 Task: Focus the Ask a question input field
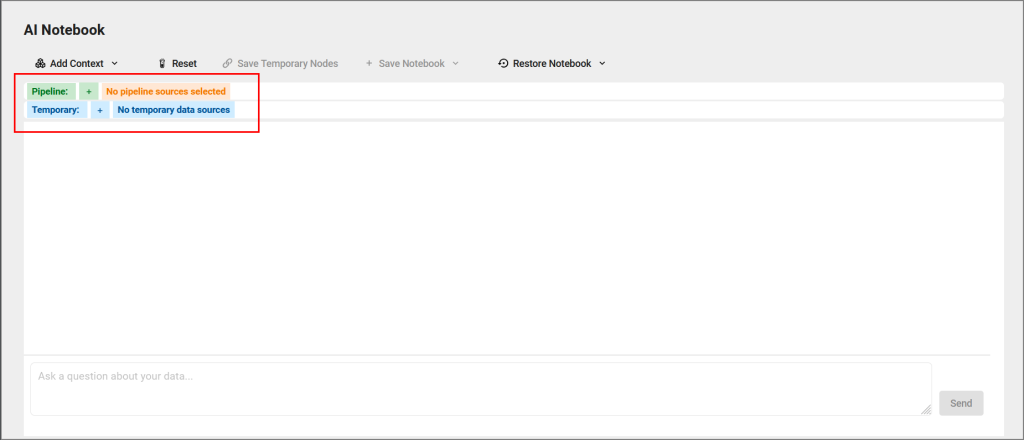point(481,389)
